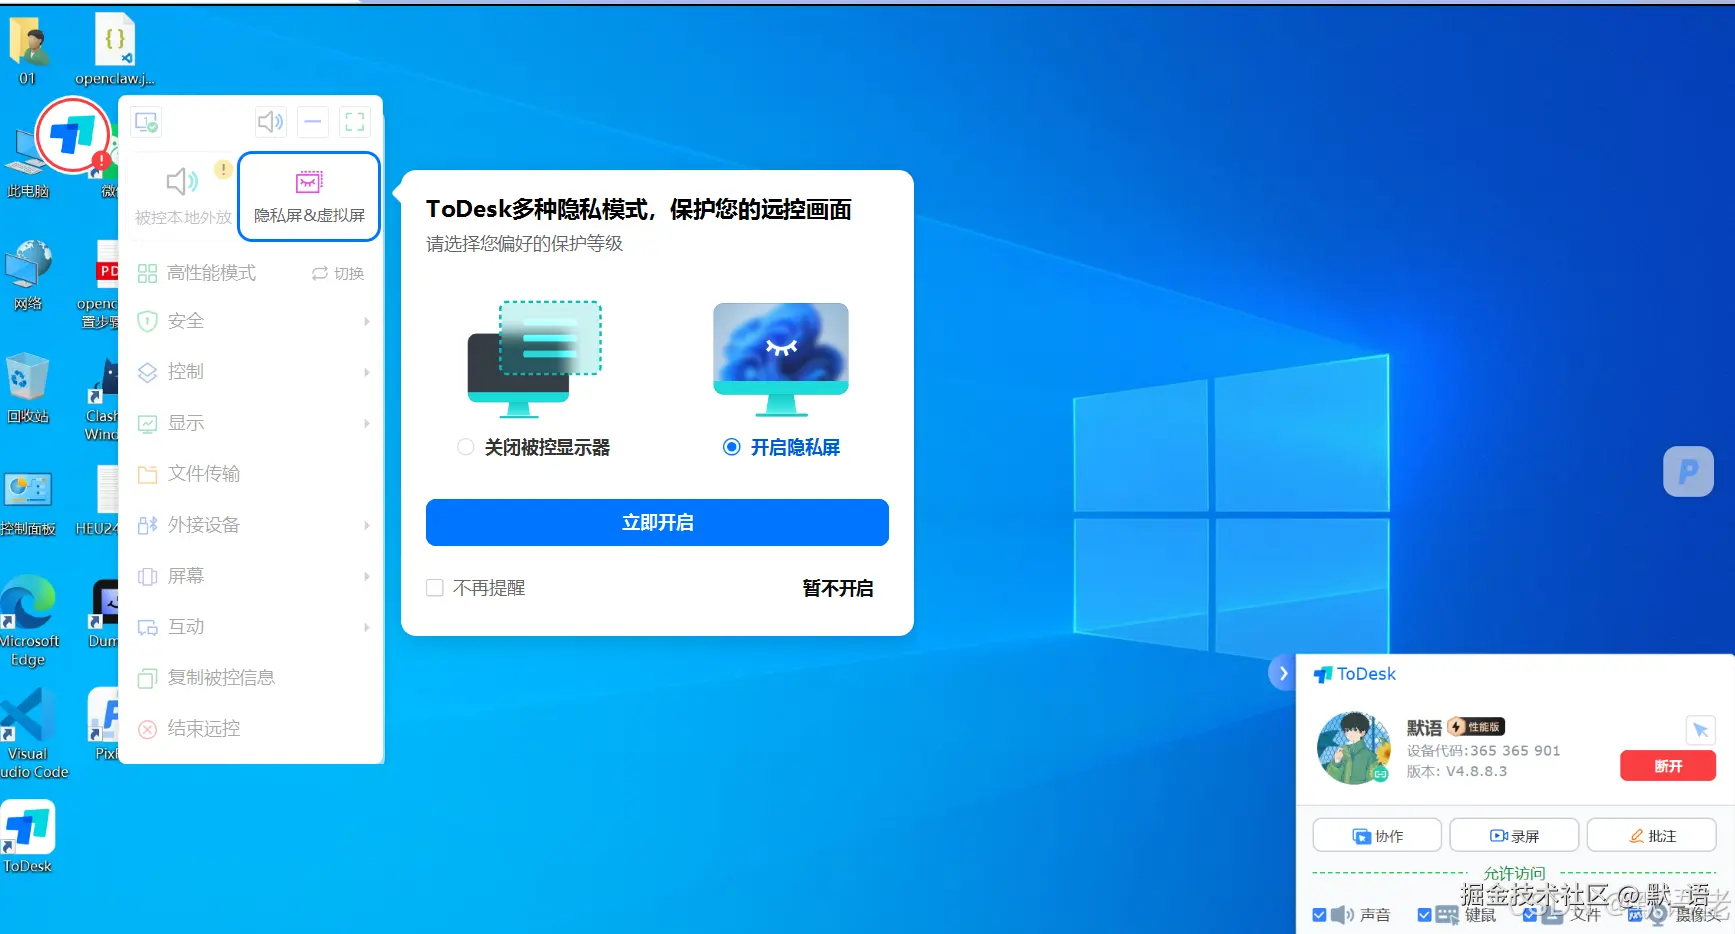Select the 隐私屏&虚拟屏 tile
1735x934 pixels.
tap(309, 196)
